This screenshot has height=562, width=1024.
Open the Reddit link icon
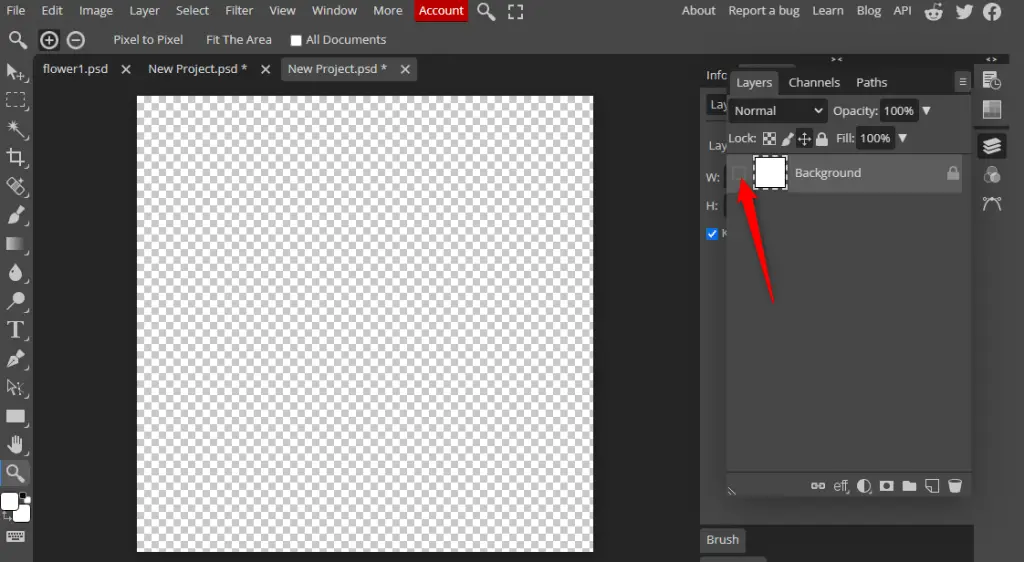click(x=934, y=11)
